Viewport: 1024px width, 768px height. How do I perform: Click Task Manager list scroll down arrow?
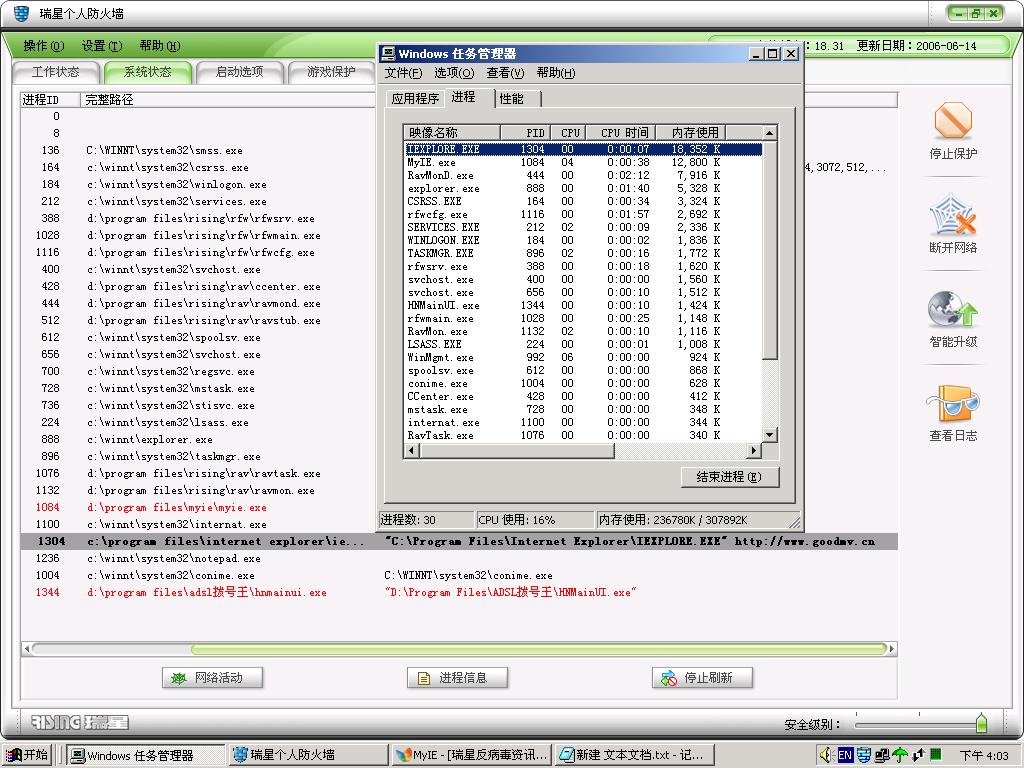click(x=770, y=435)
